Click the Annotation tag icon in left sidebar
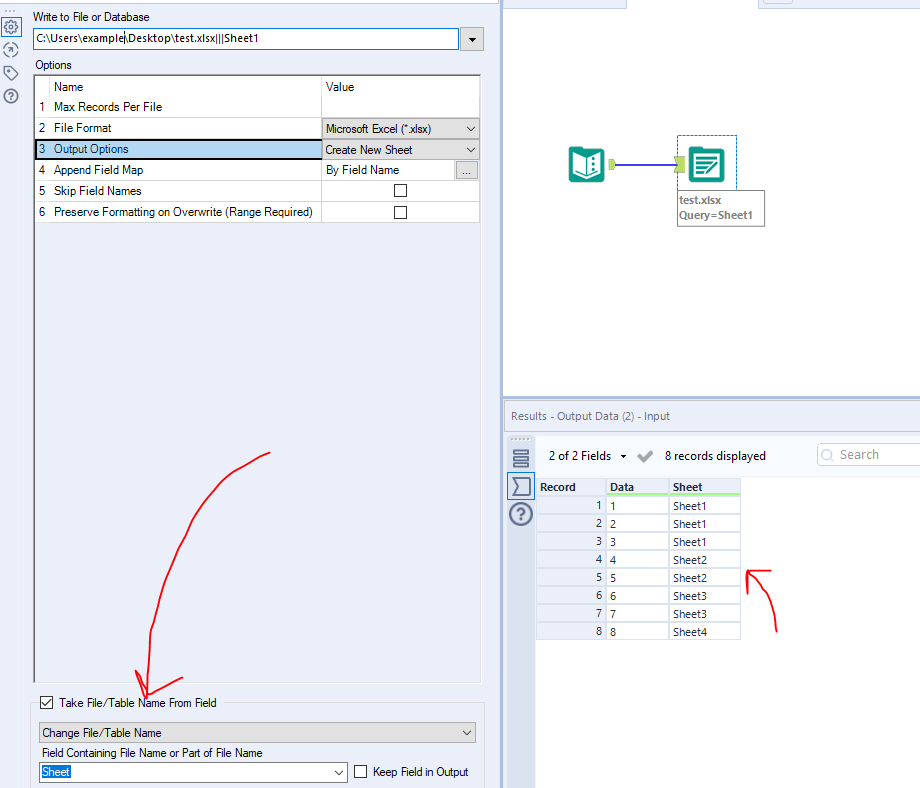 [x=11, y=72]
